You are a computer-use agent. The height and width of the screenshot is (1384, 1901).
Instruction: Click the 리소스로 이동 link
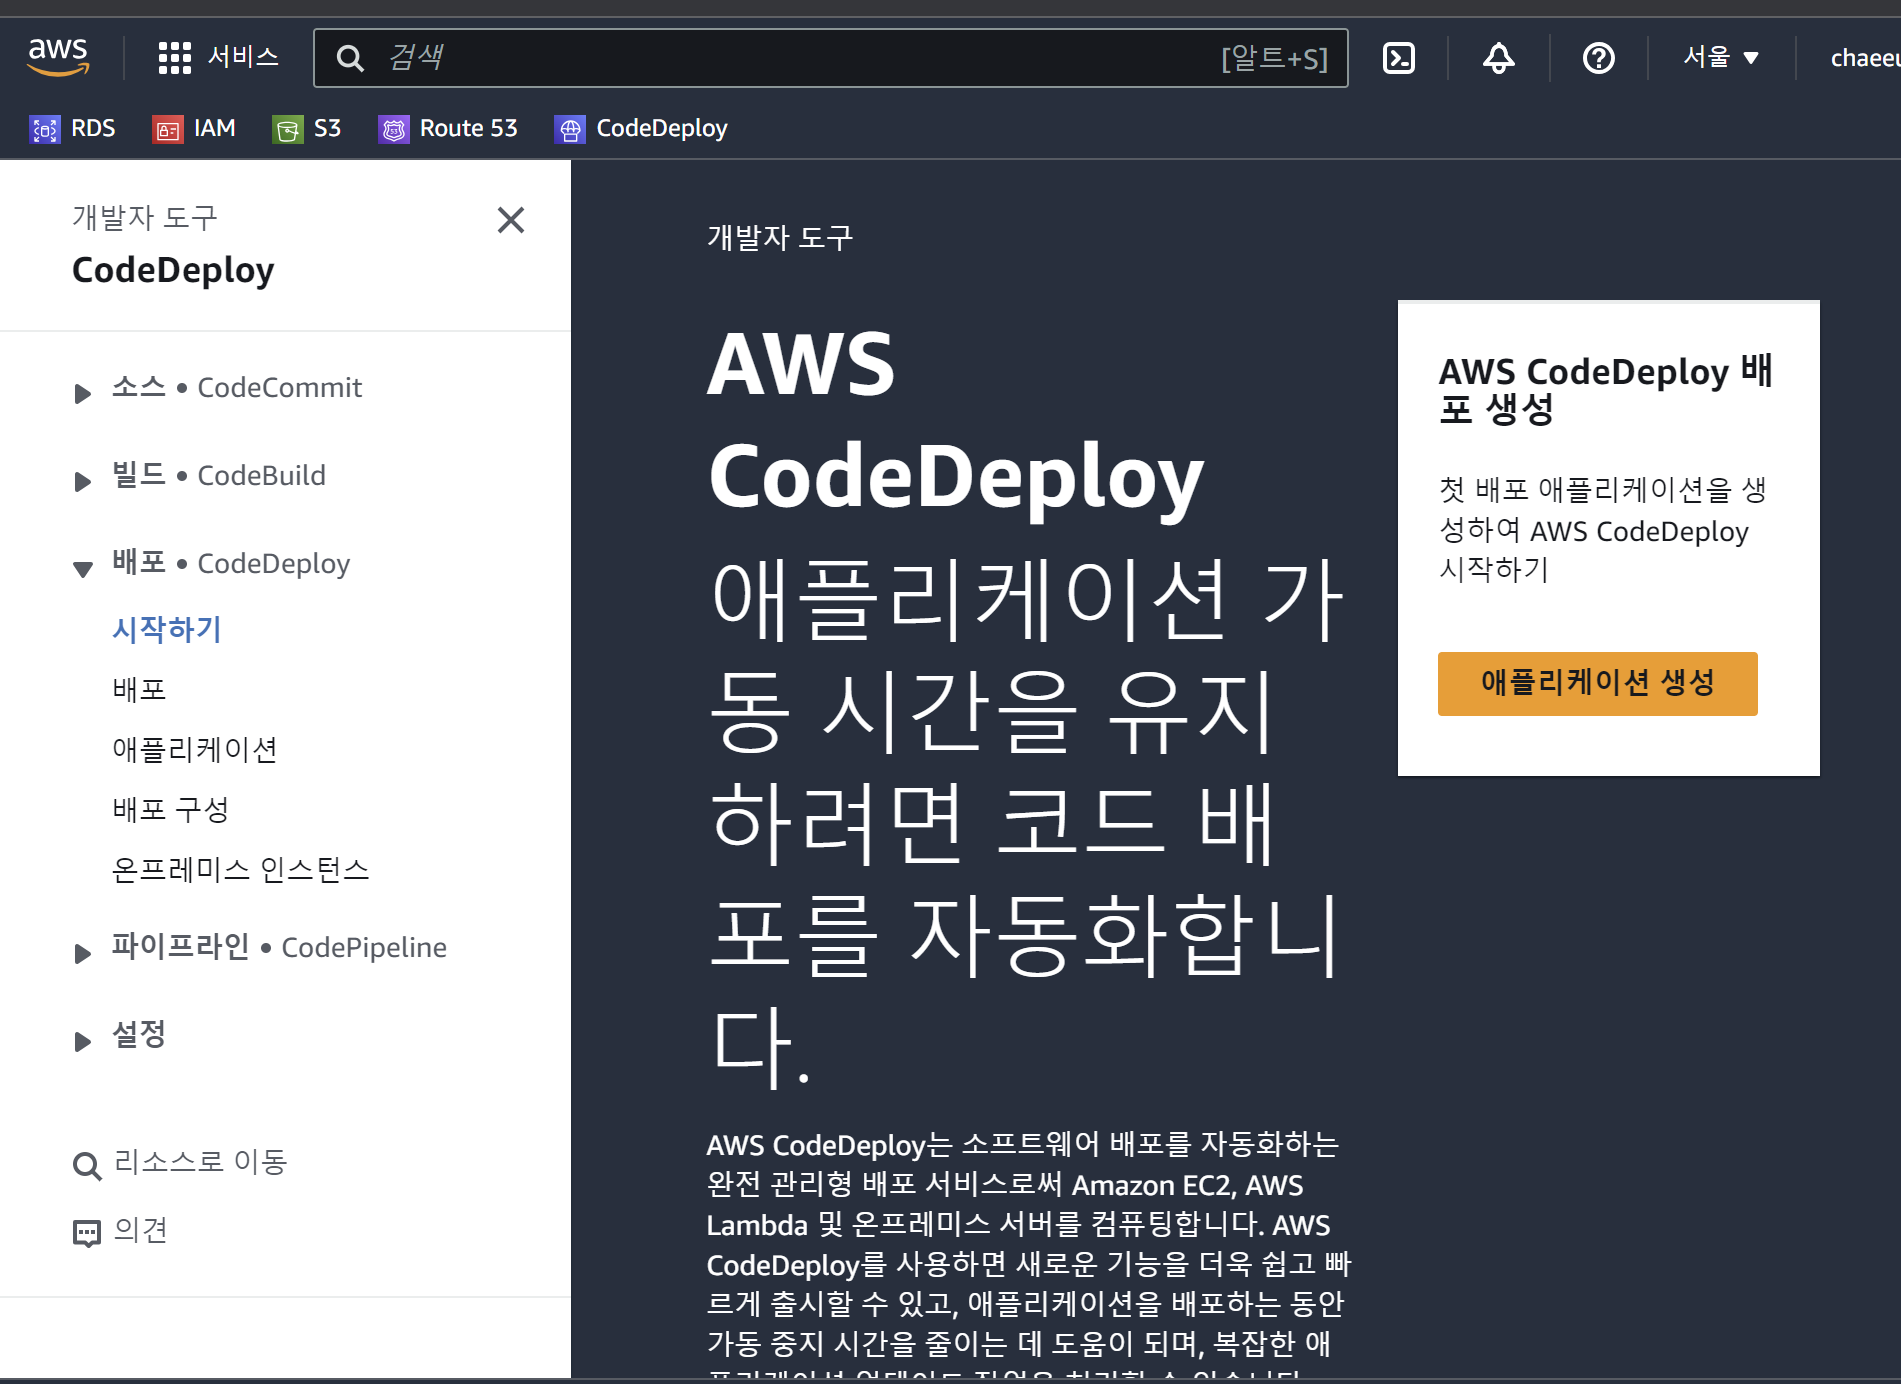point(201,1162)
